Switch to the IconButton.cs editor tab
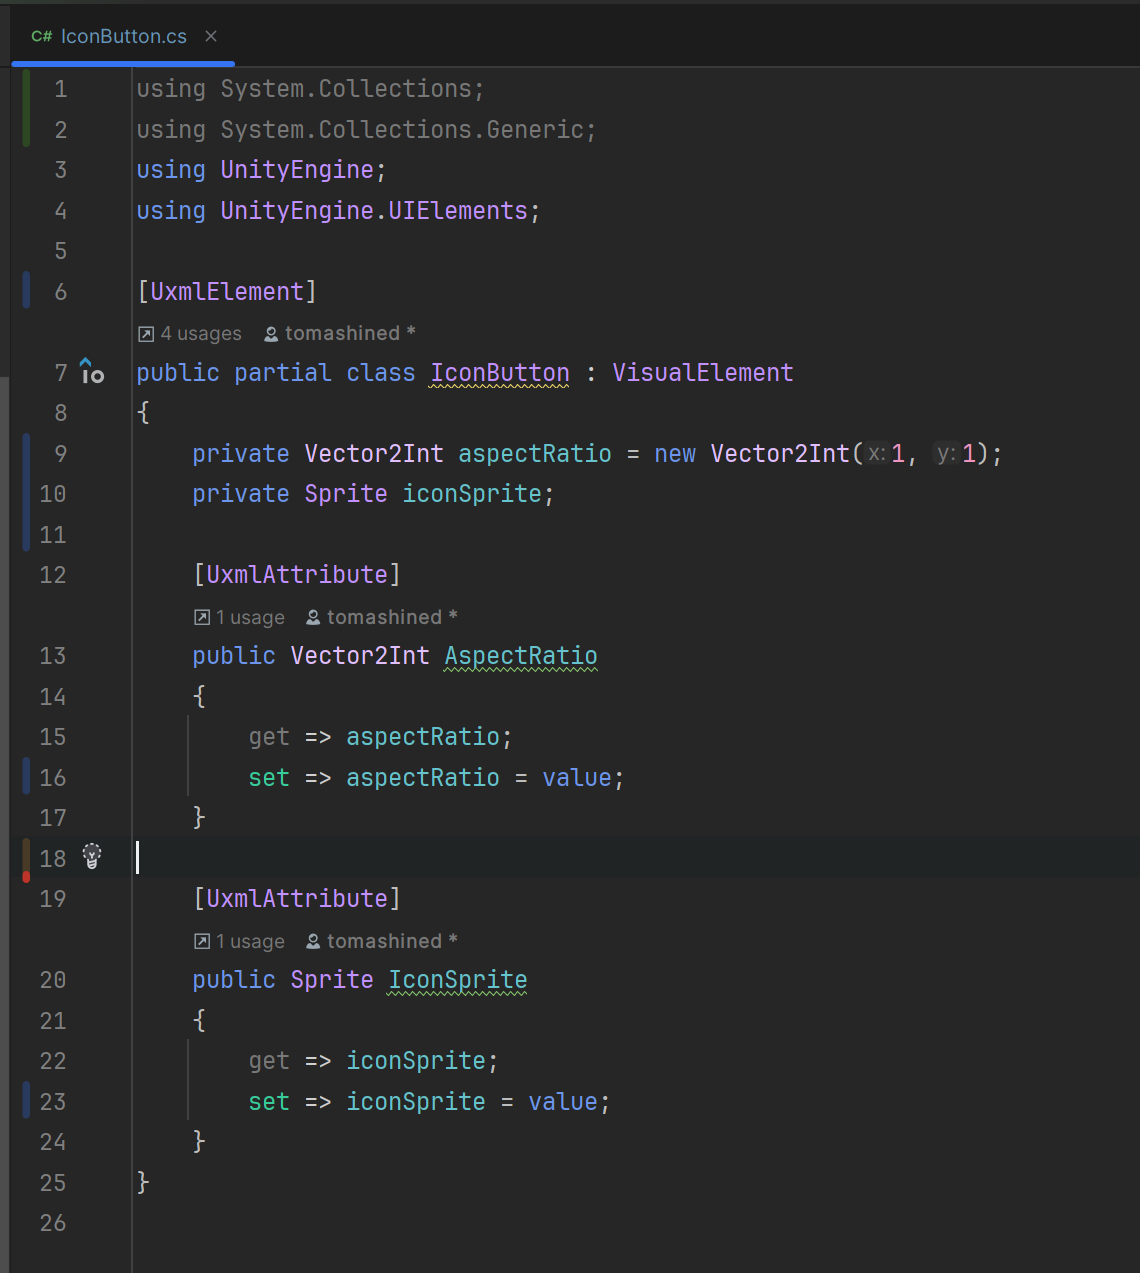Screen dimensions: 1140x1273 point(122,36)
